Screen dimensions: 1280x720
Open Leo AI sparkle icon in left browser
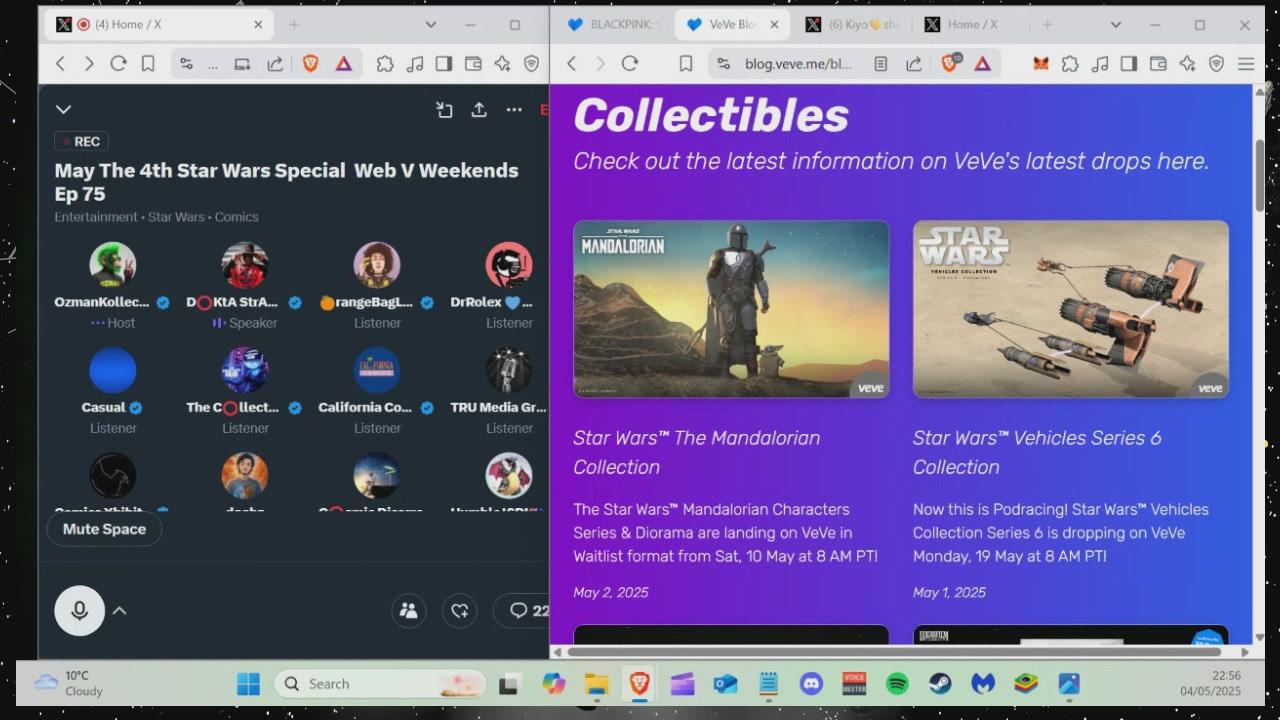pos(502,64)
